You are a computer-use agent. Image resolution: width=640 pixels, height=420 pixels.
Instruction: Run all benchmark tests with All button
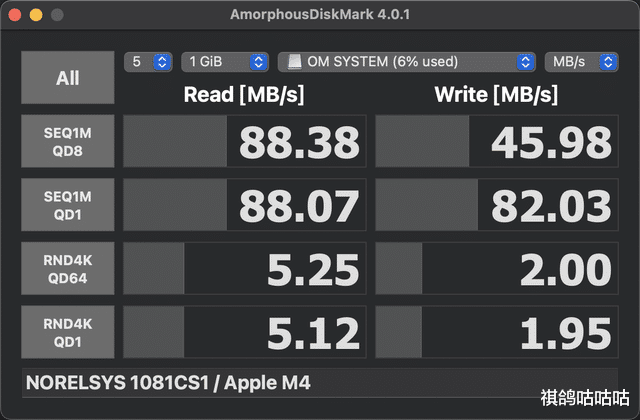tap(68, 78)
